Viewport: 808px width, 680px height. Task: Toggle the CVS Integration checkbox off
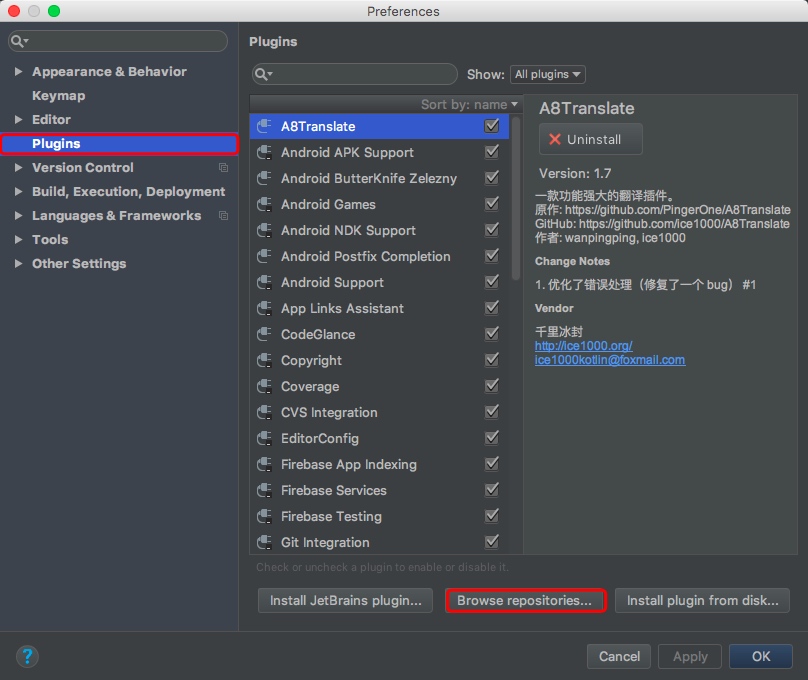point(492,412)
